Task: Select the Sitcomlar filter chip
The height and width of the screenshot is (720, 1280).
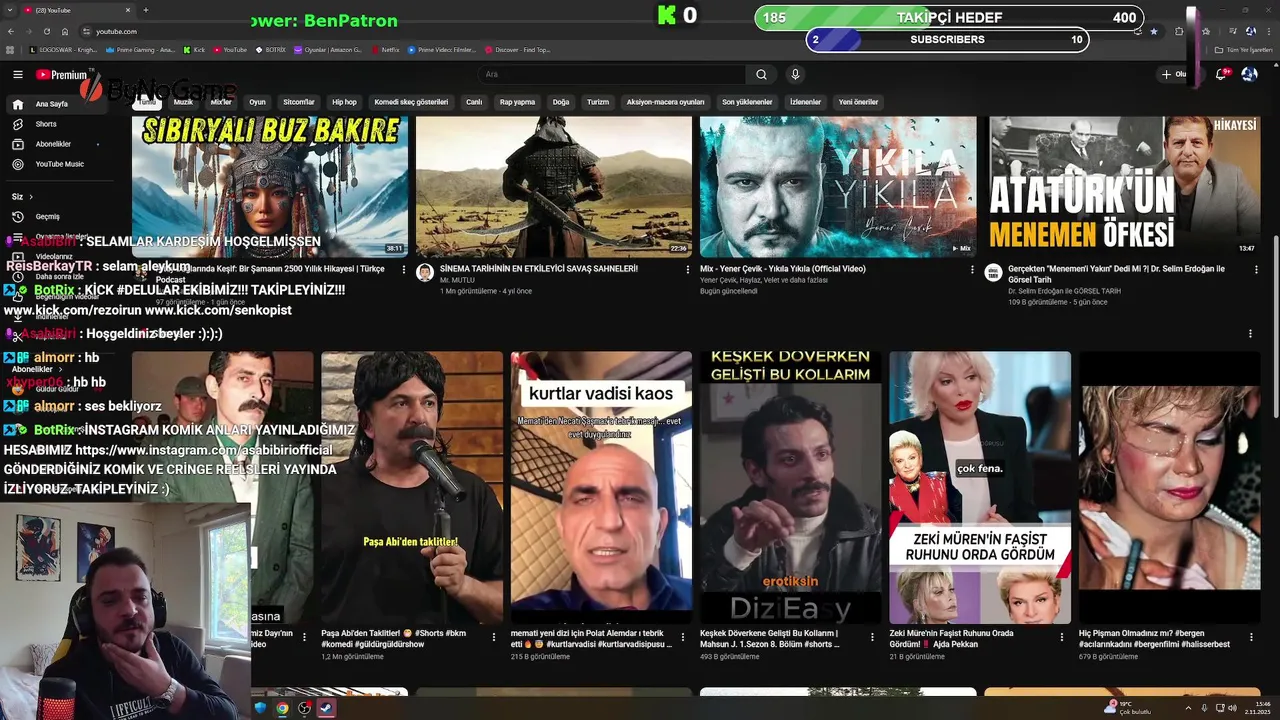Action: tap(299, 102)
